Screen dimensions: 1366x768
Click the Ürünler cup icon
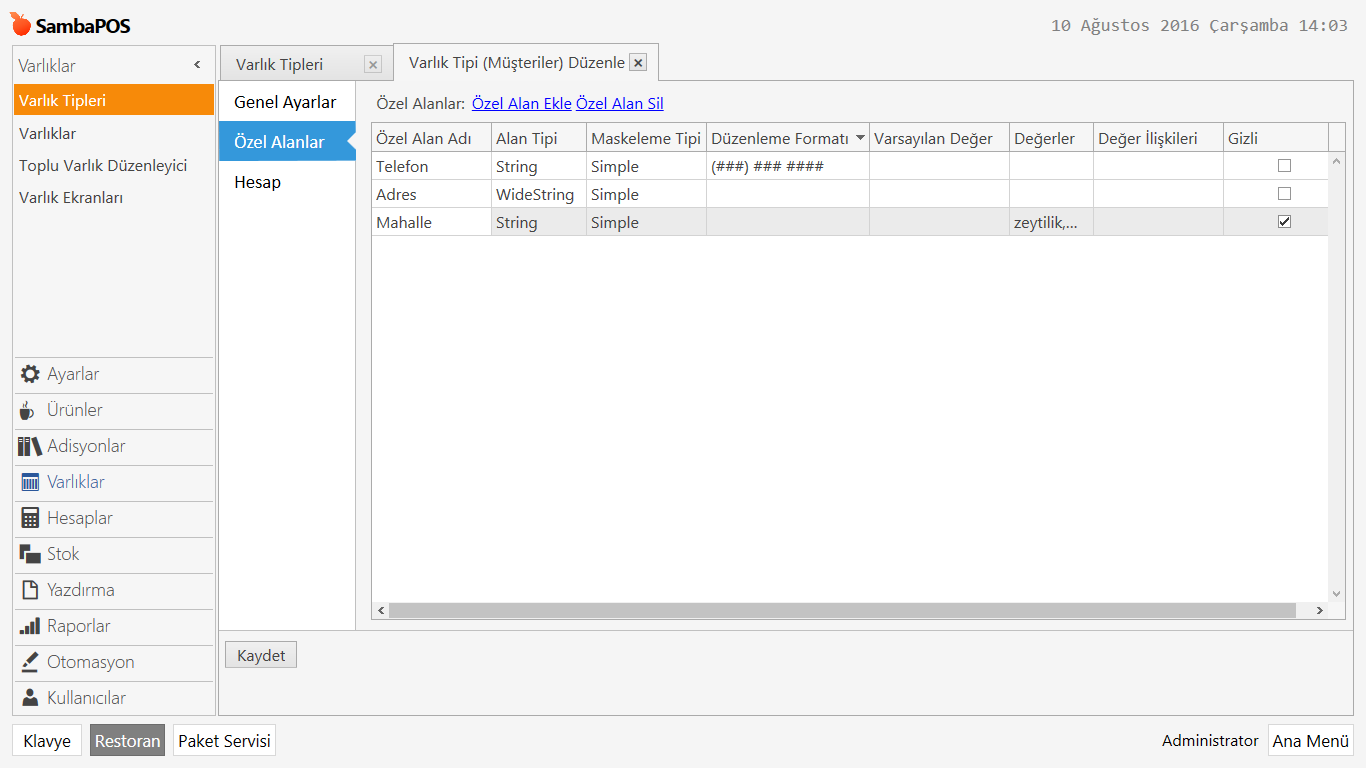[28, 410]
